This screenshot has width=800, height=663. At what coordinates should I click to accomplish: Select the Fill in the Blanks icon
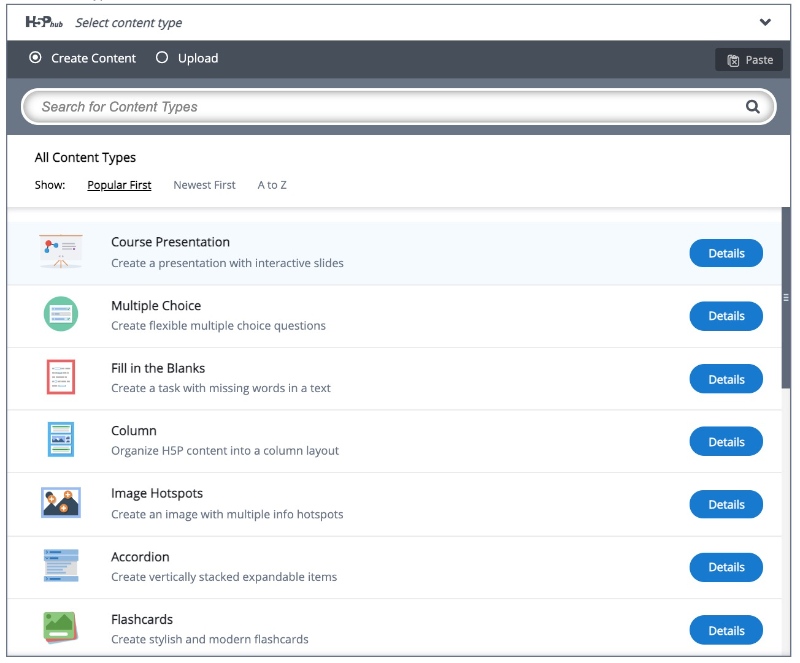tap(59, 378)
